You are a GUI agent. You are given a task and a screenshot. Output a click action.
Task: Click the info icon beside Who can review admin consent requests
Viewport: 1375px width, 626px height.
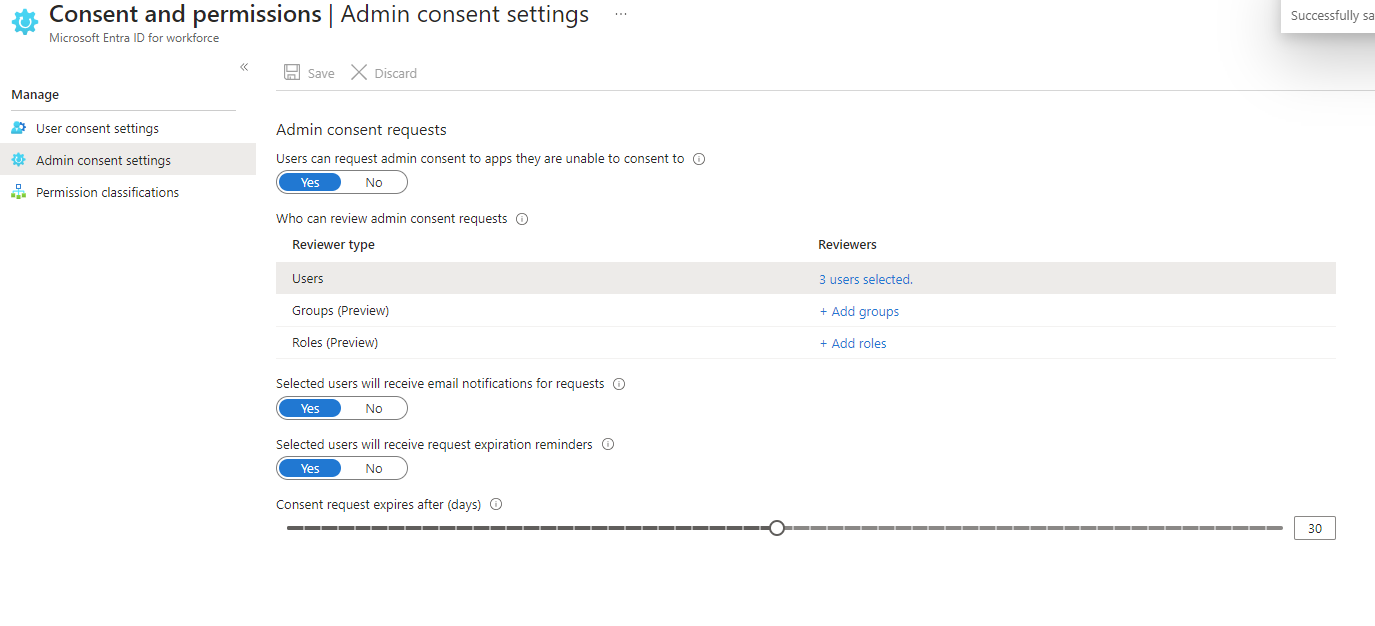coord(521,218)
